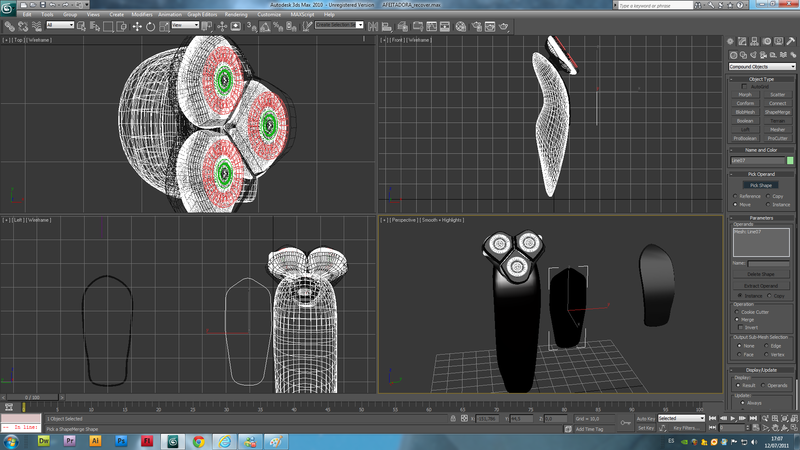Click the Unlink Selection tool
The height and width of the screenshot is (450, 800).
click(x=23, y=27)
